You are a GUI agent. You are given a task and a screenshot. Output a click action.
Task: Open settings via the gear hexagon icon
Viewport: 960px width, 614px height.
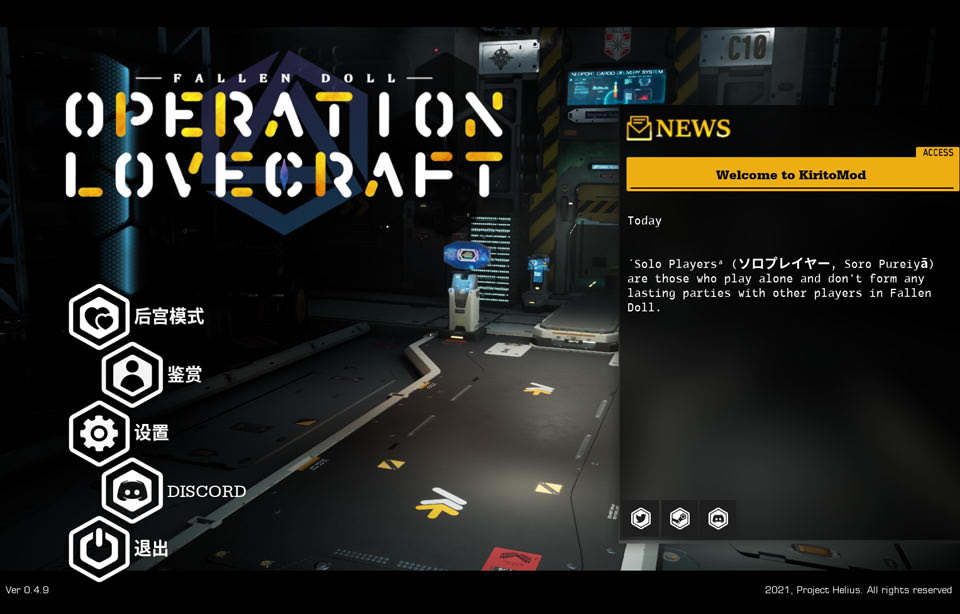pos(99,433)
